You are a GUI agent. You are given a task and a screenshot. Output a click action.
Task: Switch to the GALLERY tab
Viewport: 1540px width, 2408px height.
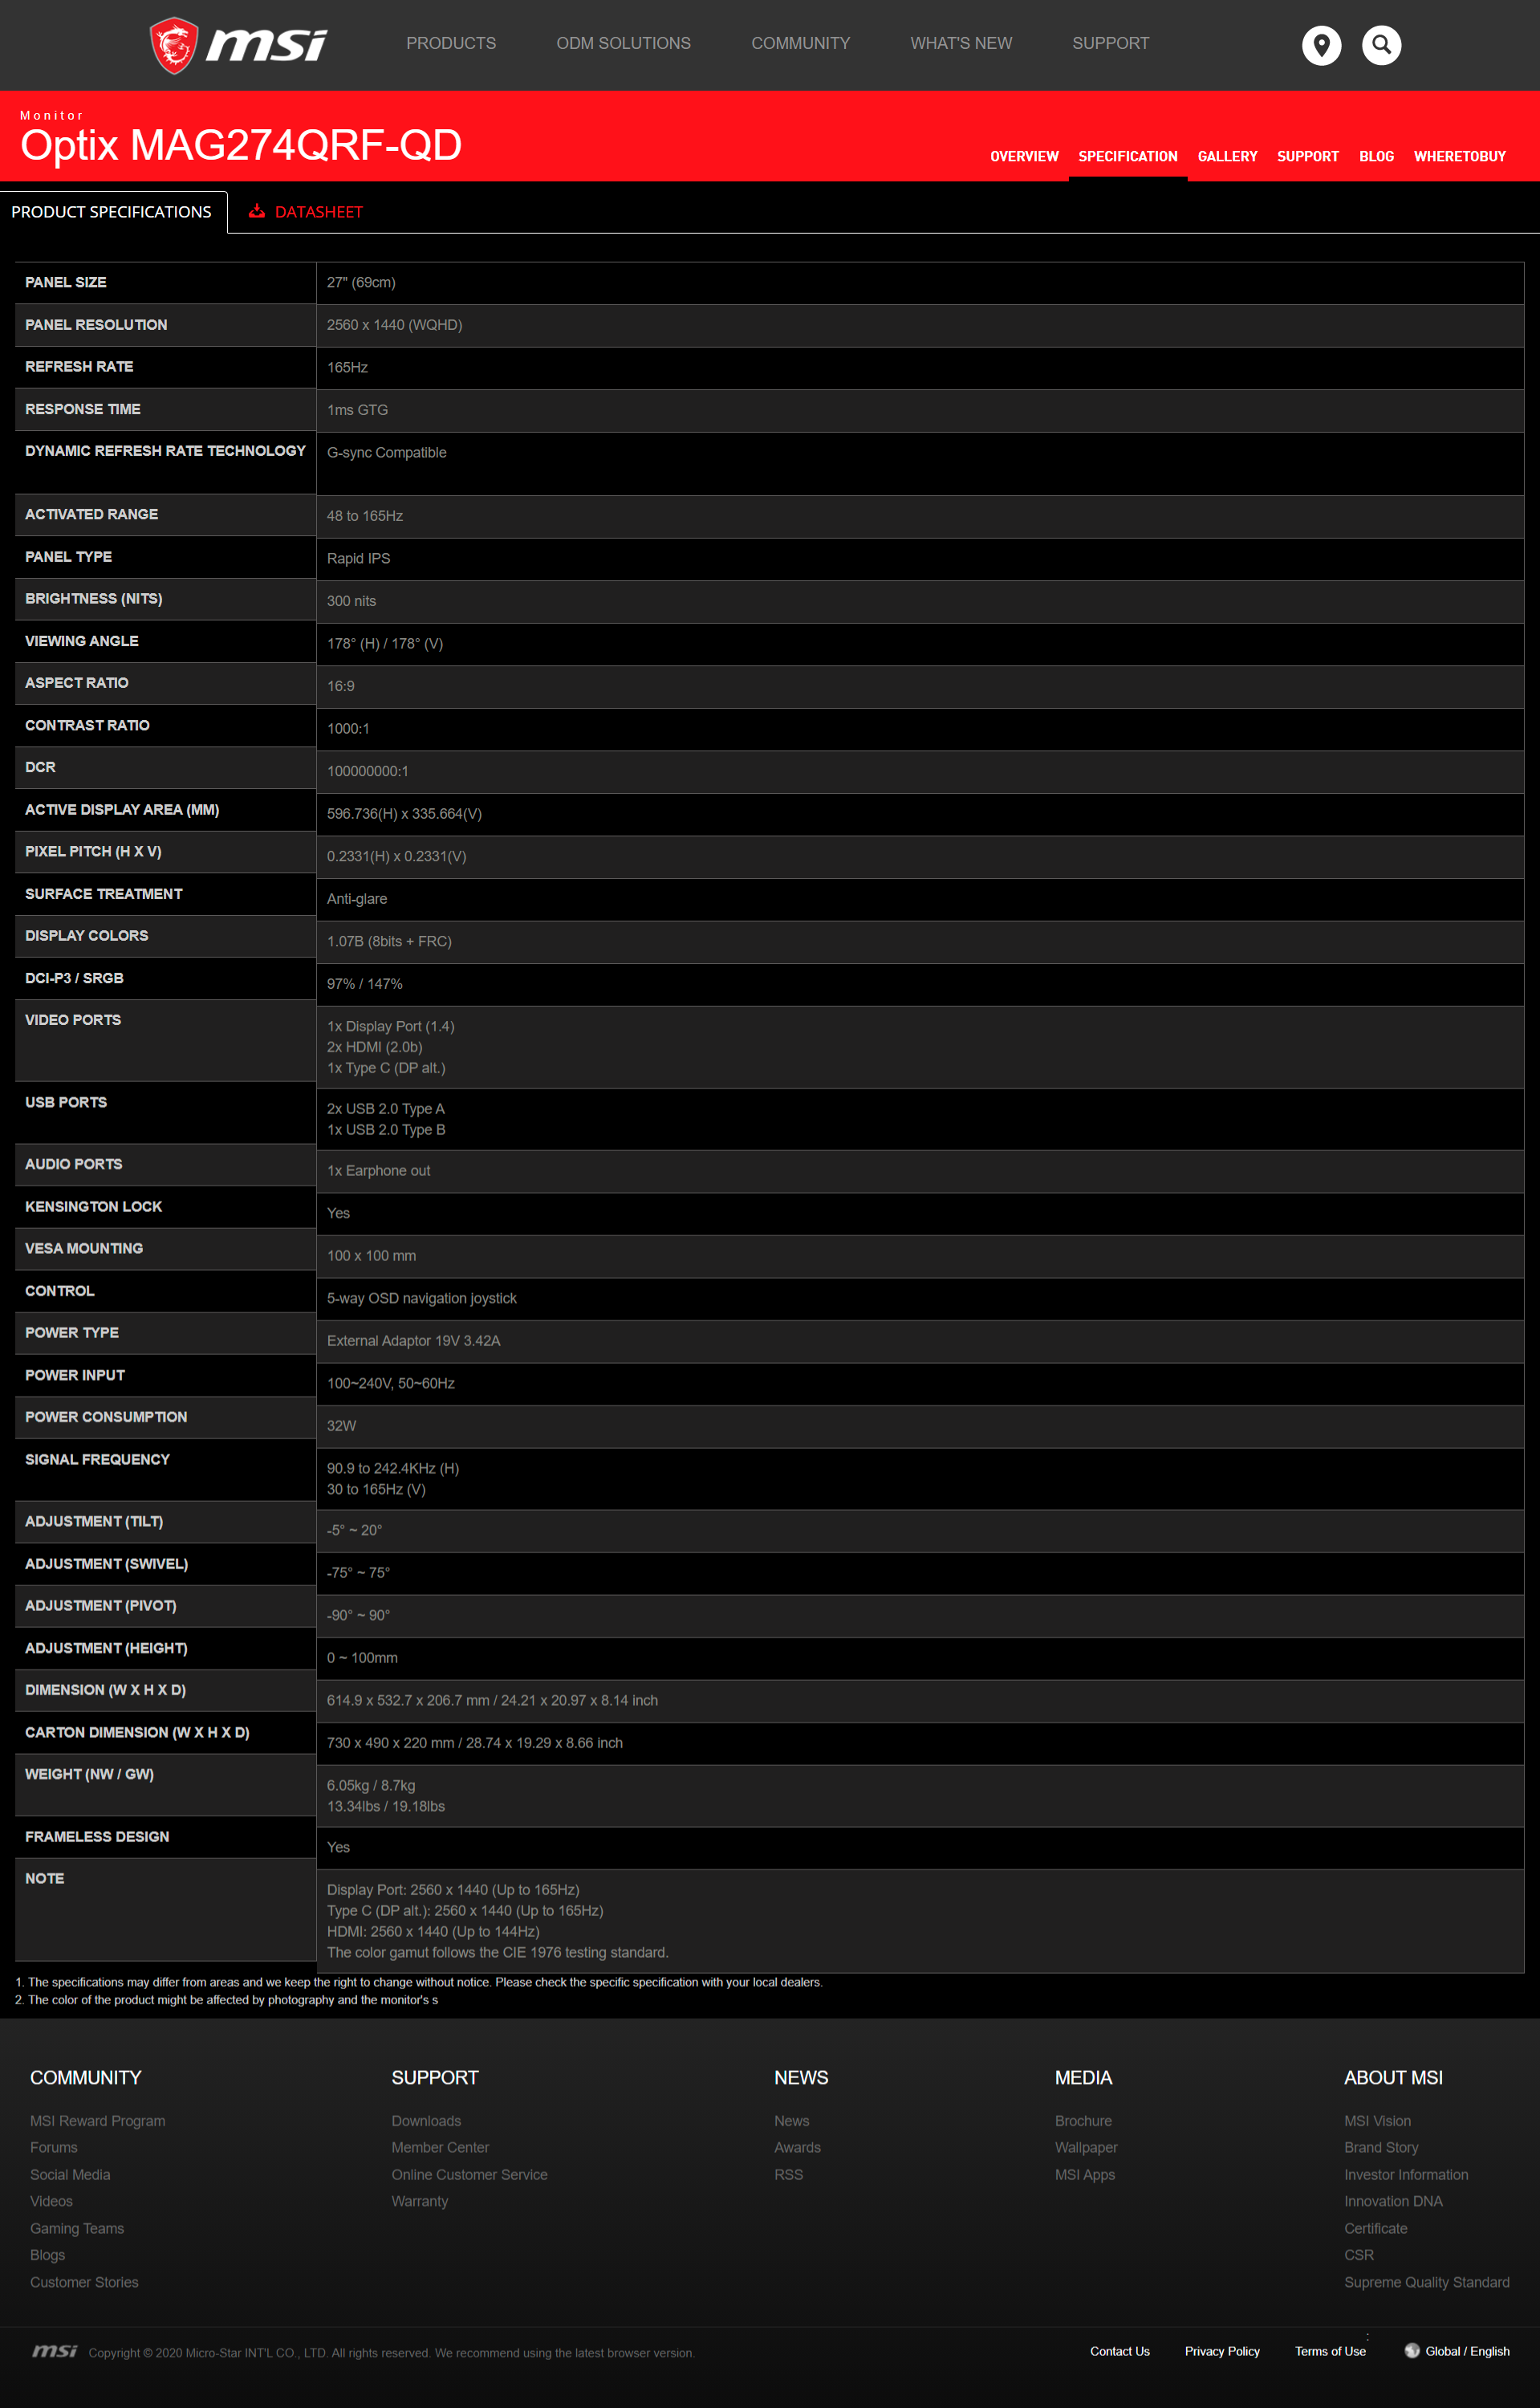click(1227, 156)
